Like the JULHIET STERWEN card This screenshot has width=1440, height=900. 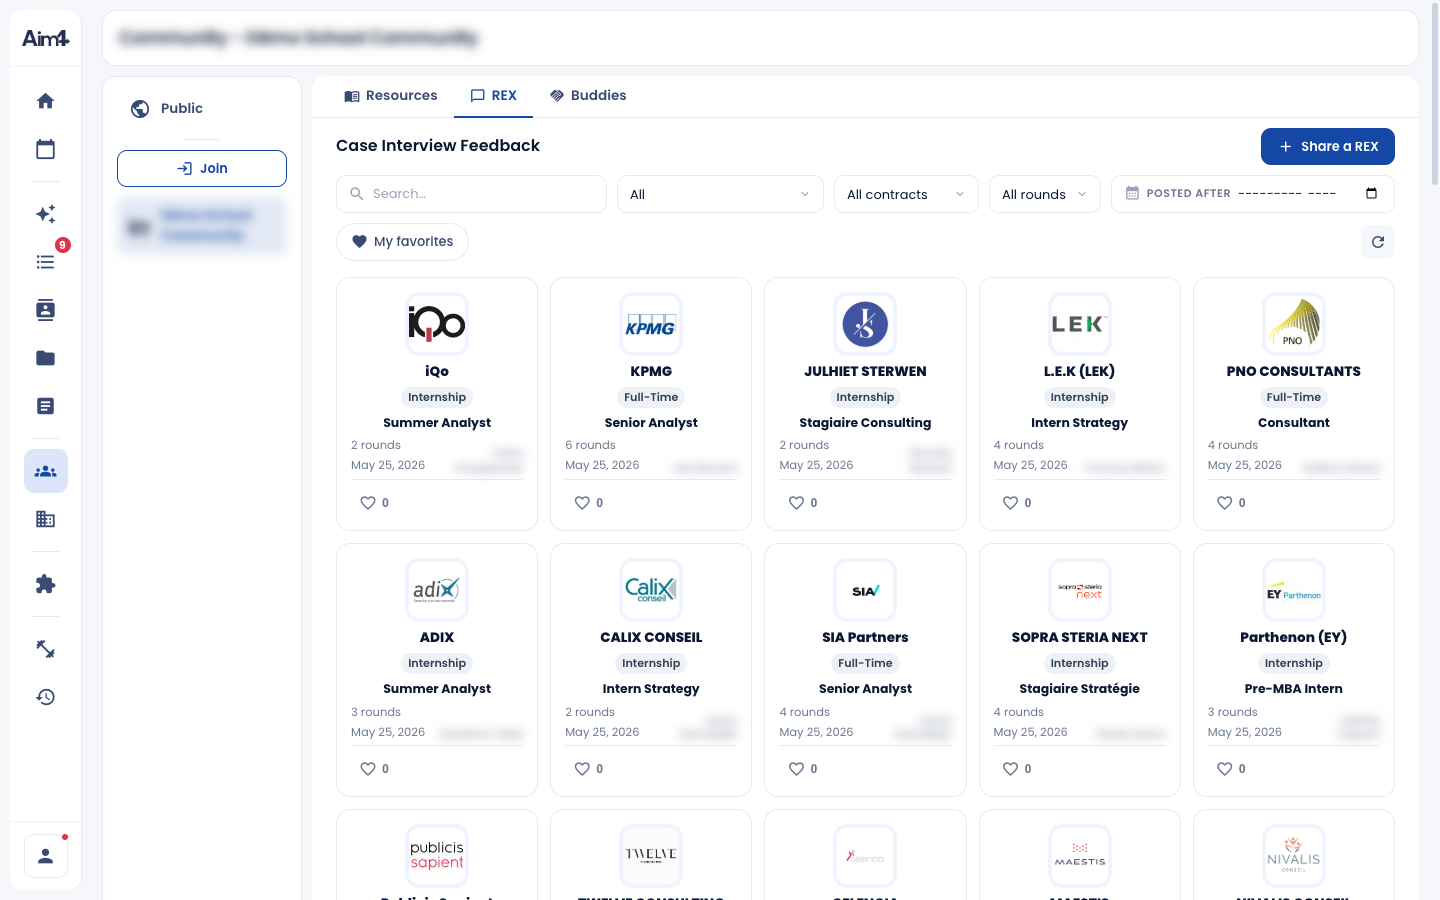coord(796,503)
